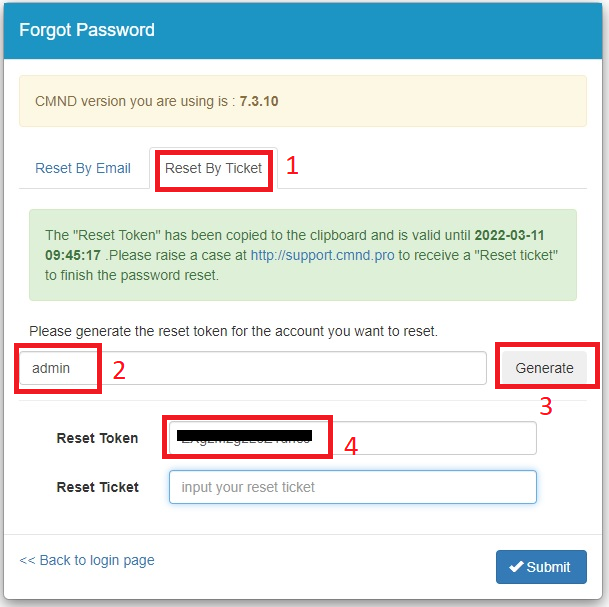This screenshot has height=607, width=609.
Task: Click the Reset Token label
Action: [97, 438]
